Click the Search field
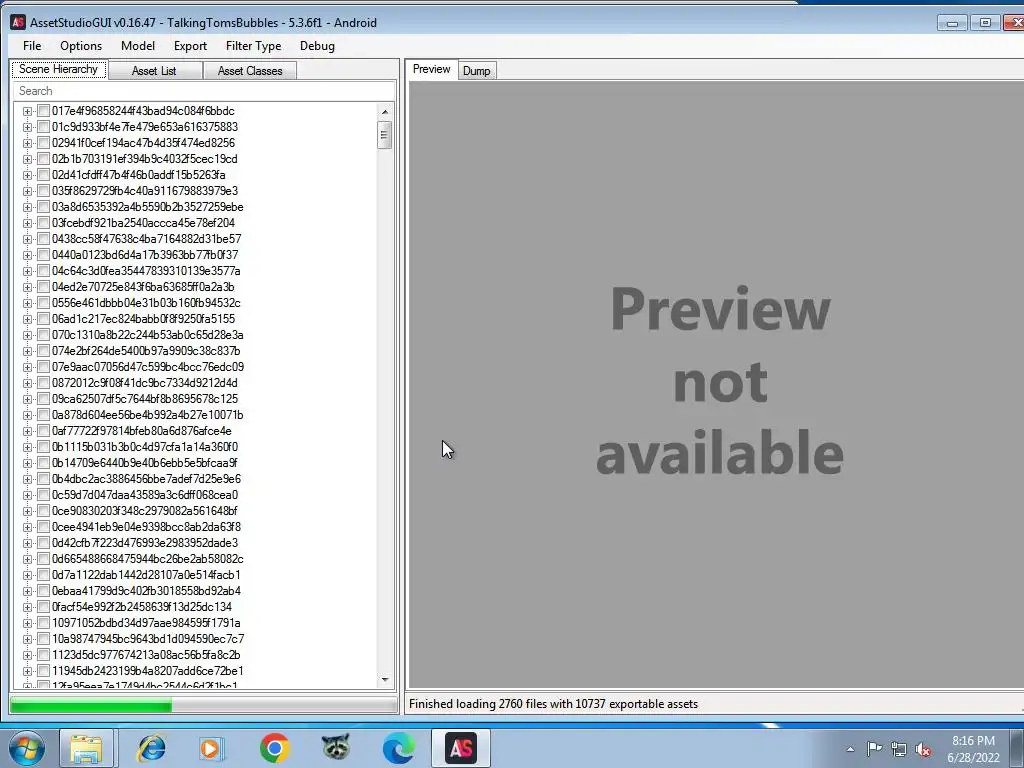1024x768 pixels. click(204, 91)
